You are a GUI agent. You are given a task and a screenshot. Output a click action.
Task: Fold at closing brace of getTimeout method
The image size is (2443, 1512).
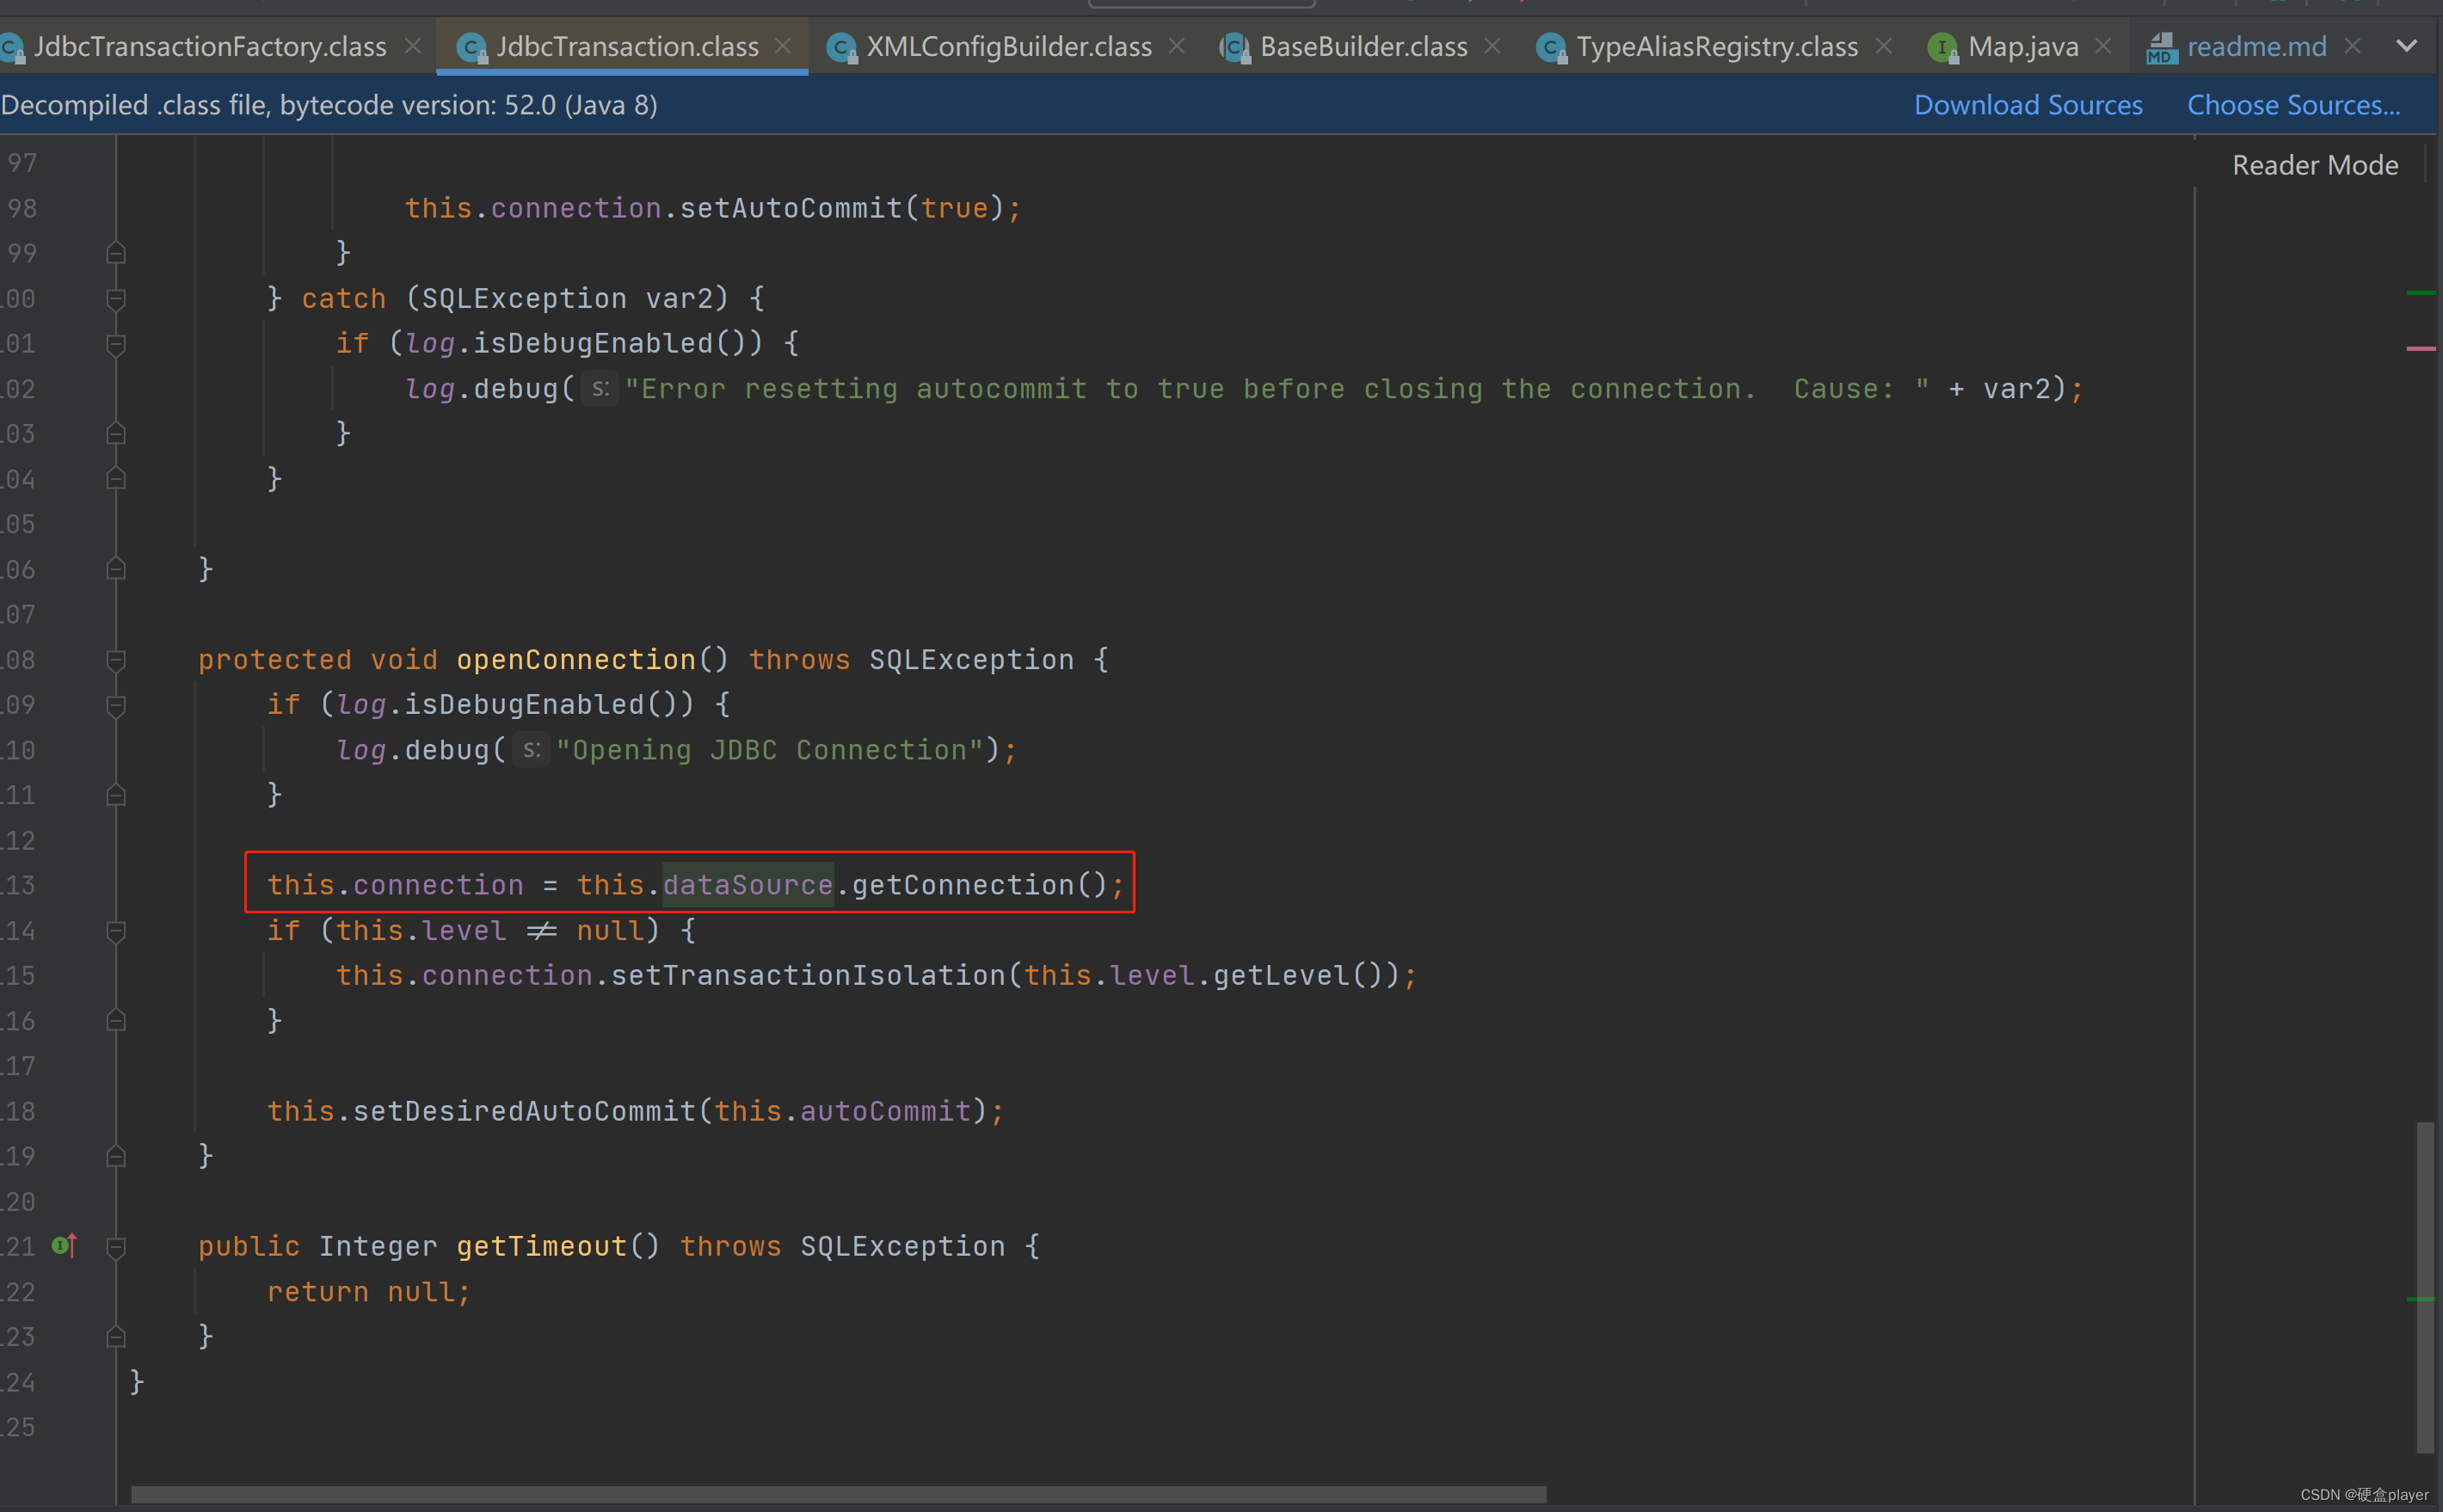116,1337
